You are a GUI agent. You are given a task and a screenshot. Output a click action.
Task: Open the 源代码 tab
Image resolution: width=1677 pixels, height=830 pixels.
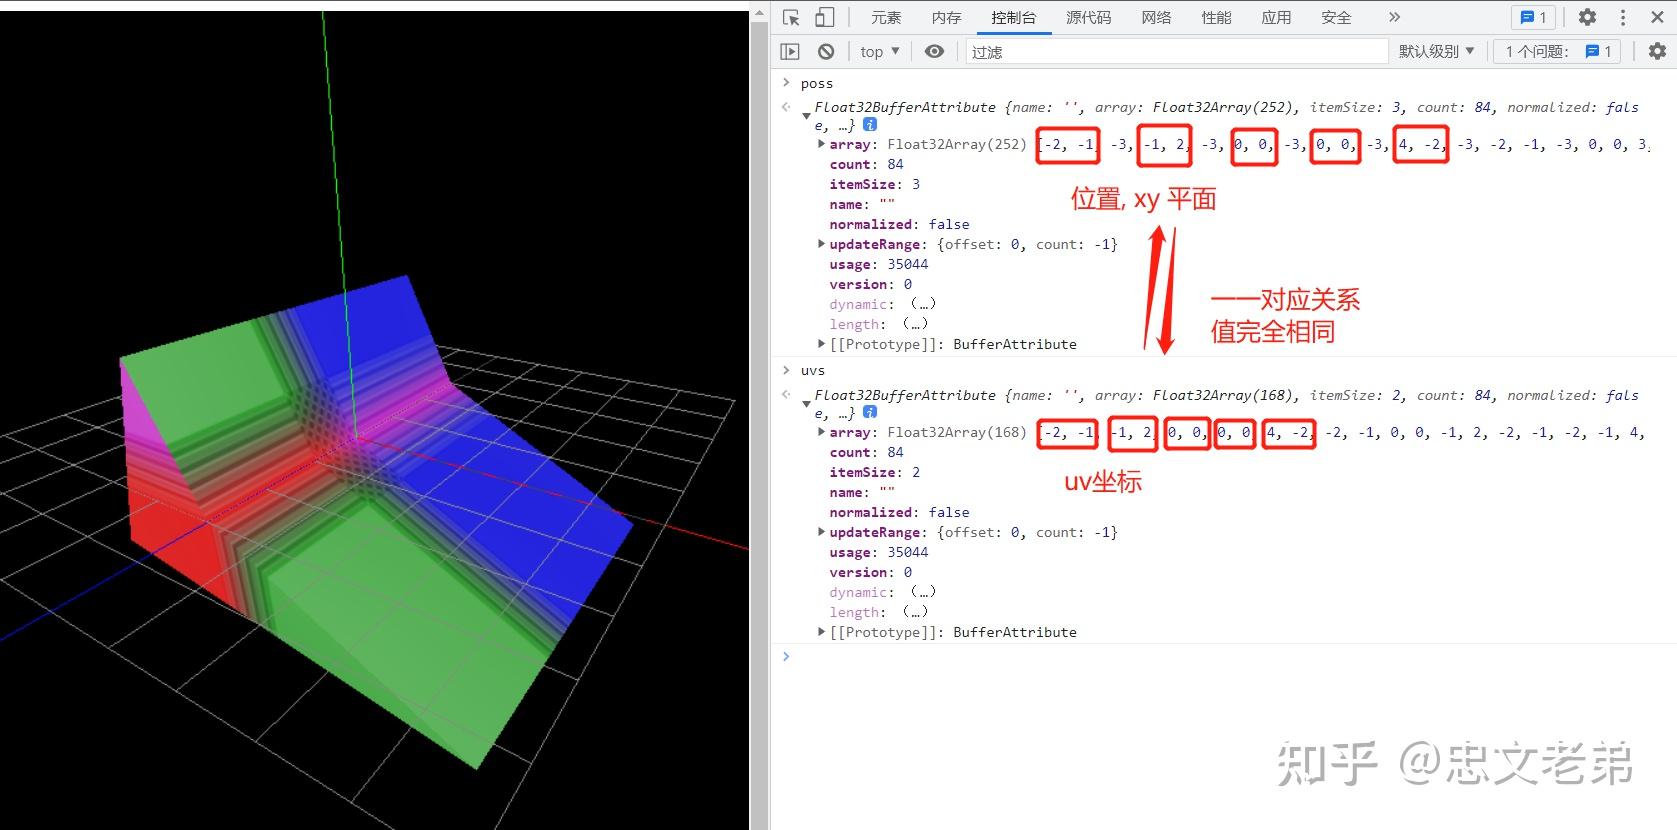click(x=1088, y=17)
